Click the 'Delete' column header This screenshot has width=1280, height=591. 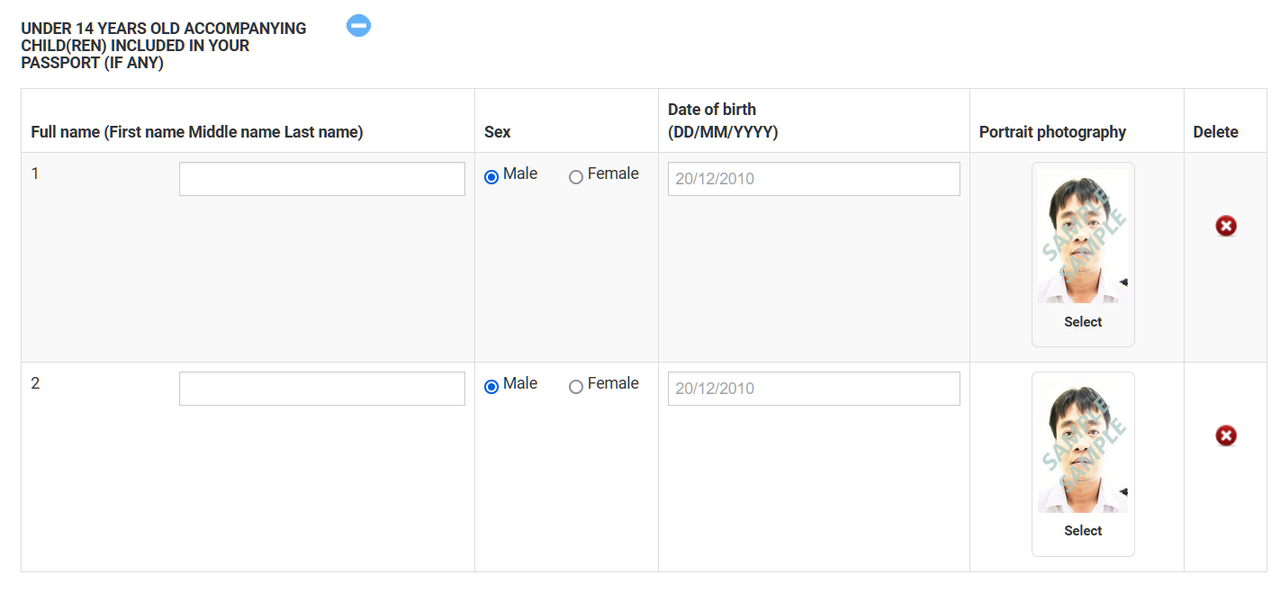pos(1215,132)
